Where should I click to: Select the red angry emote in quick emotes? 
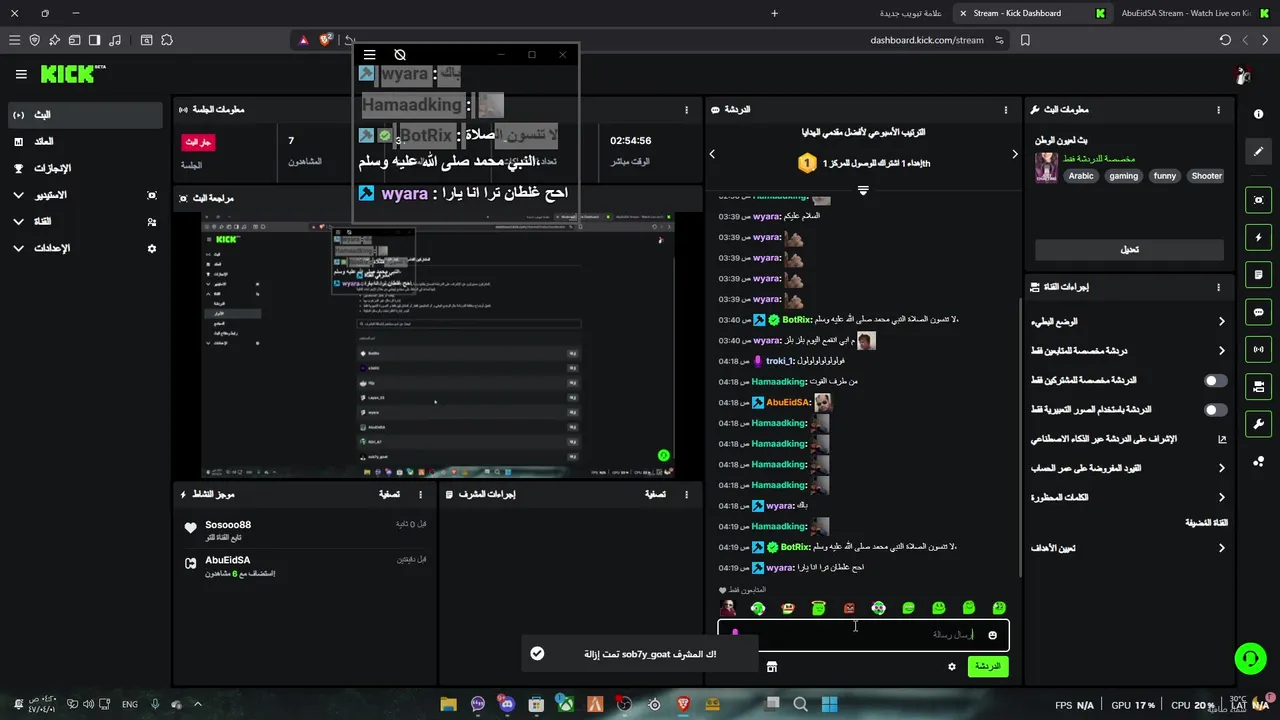coord(849,608)
